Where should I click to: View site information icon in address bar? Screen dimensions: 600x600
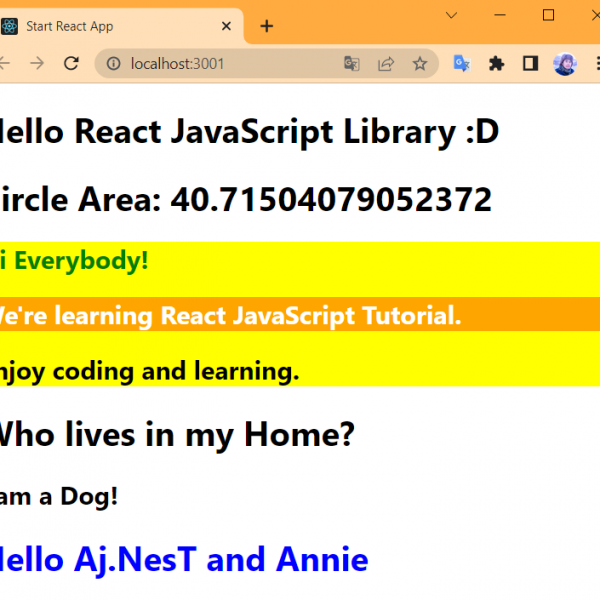[x=112, y=64]
